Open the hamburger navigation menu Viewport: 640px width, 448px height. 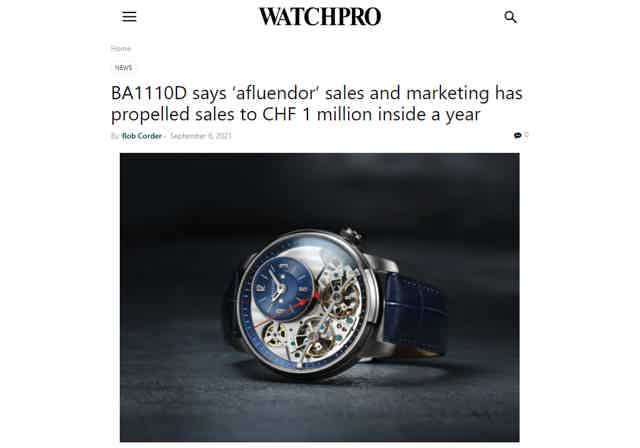pos(129,17)
